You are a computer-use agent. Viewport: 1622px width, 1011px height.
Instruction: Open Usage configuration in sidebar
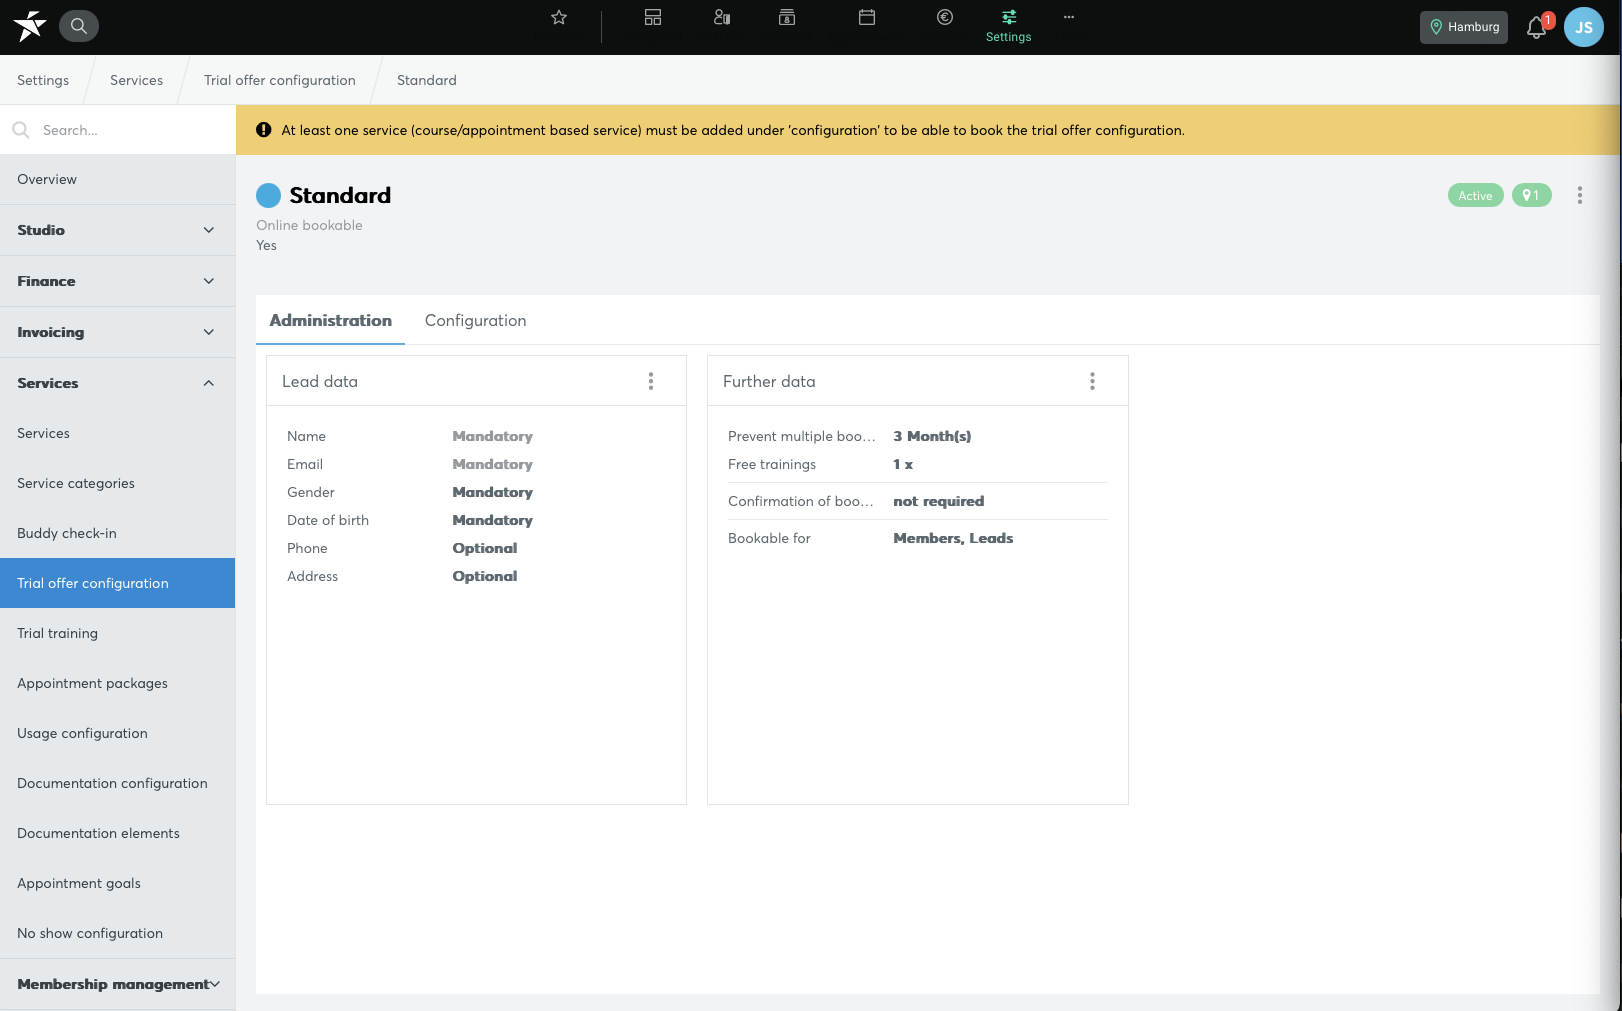point(118,733)
